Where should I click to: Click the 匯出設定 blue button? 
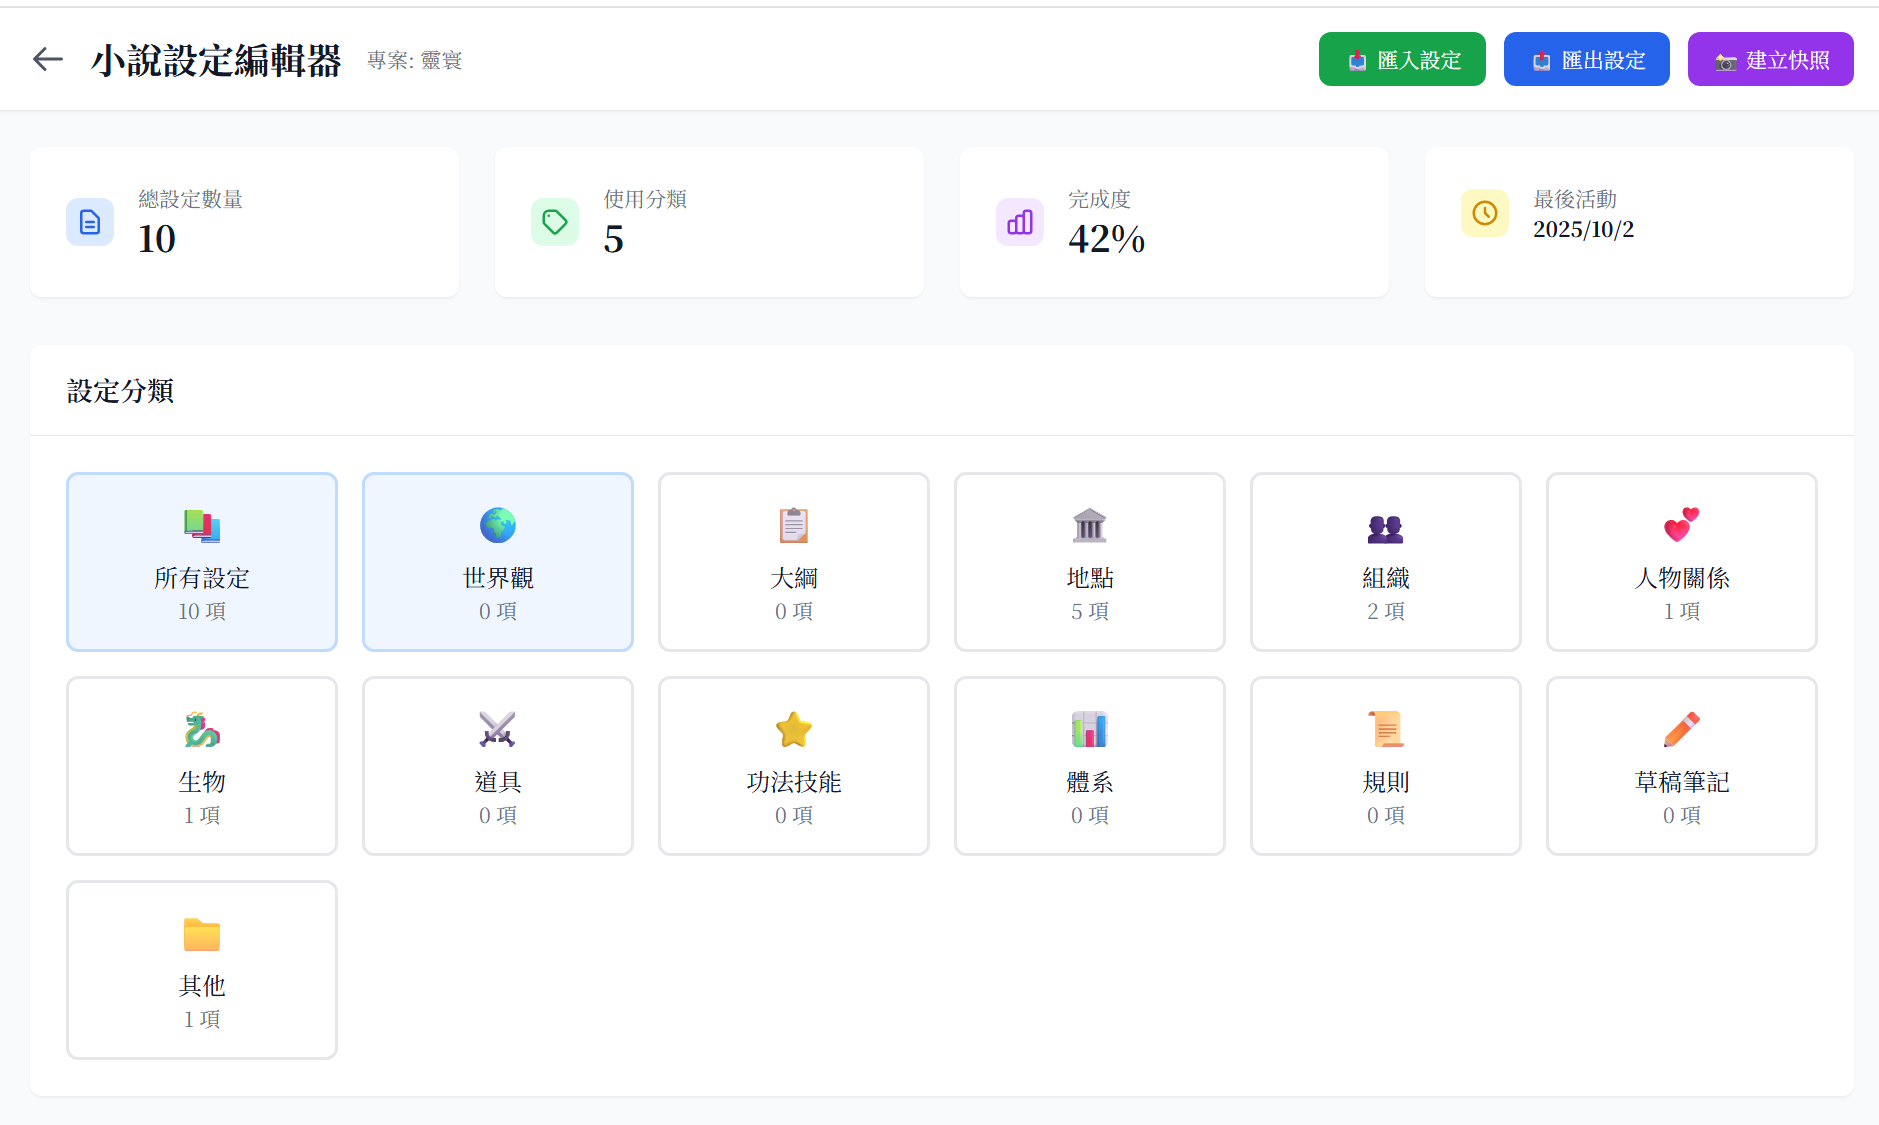coord(1586,60)
